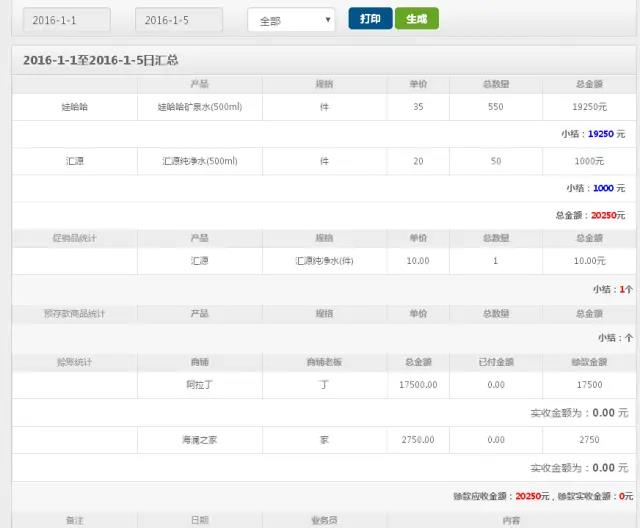
Task: Click the 2016-1-1至2016-1-5日汇总 report title
Action: point(101,61)
